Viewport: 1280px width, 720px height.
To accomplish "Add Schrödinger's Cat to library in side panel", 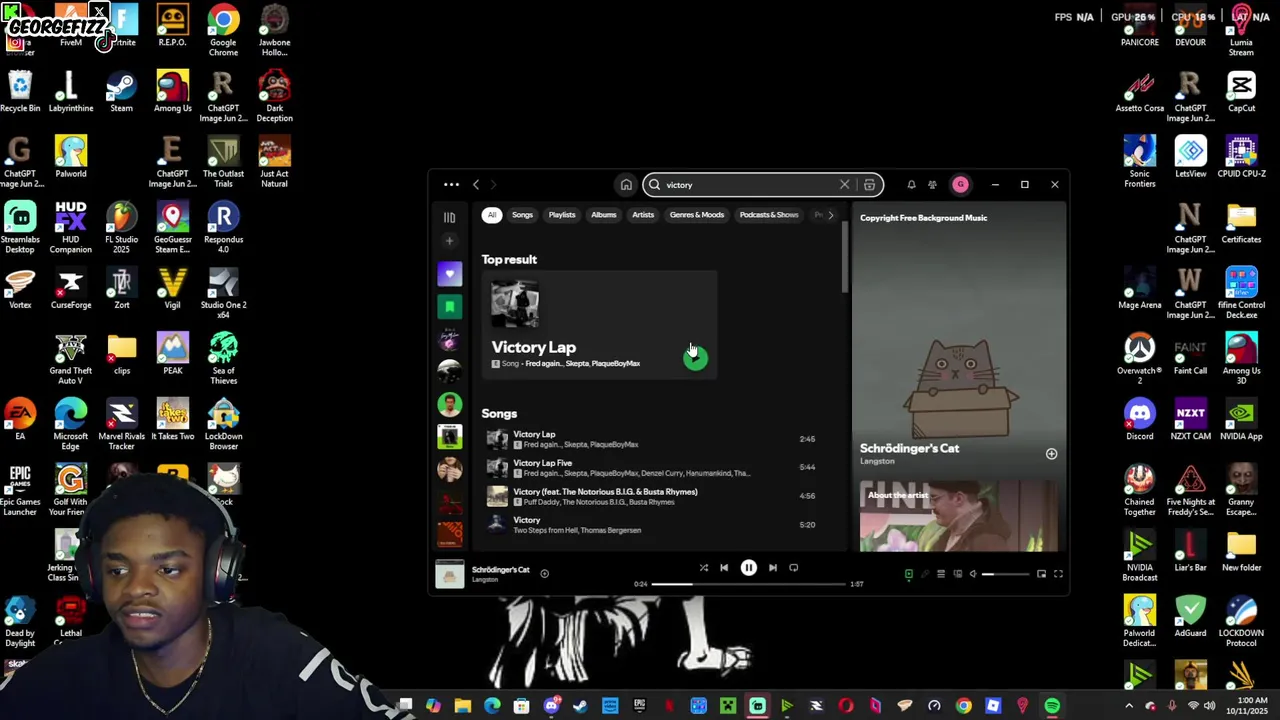I will pos(1051,454).
